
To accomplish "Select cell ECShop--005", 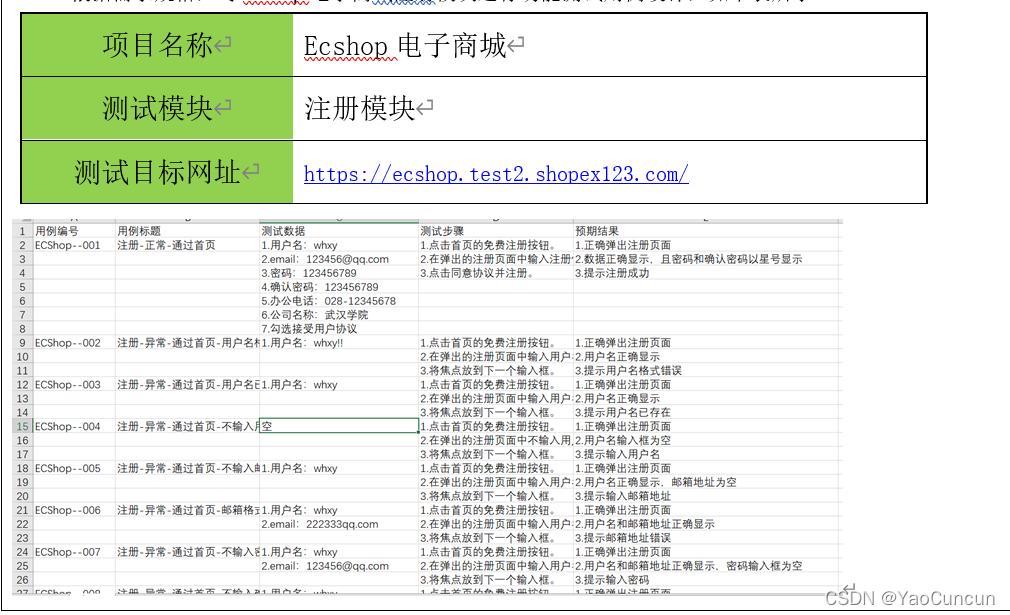I will tap(74, 468).
